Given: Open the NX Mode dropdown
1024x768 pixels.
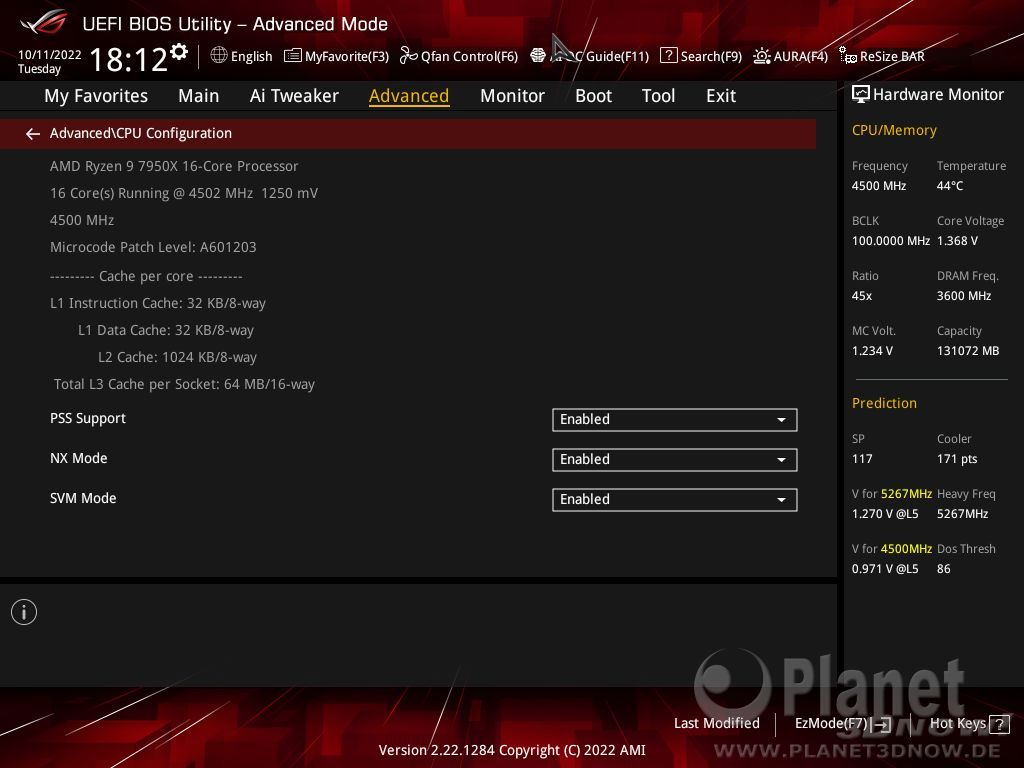Looking at the screenshot, I should 674,459.
